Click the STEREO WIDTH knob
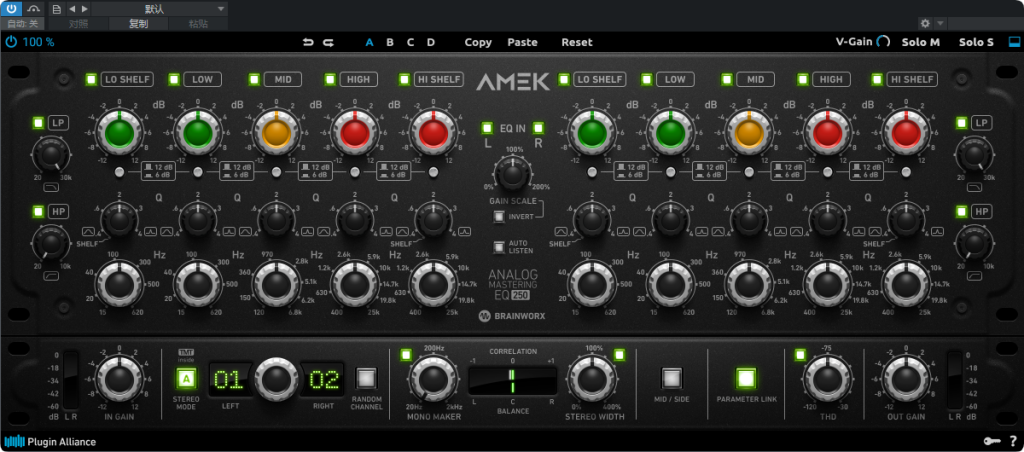Screen dimensions: 1024x452 pos(592,379)
